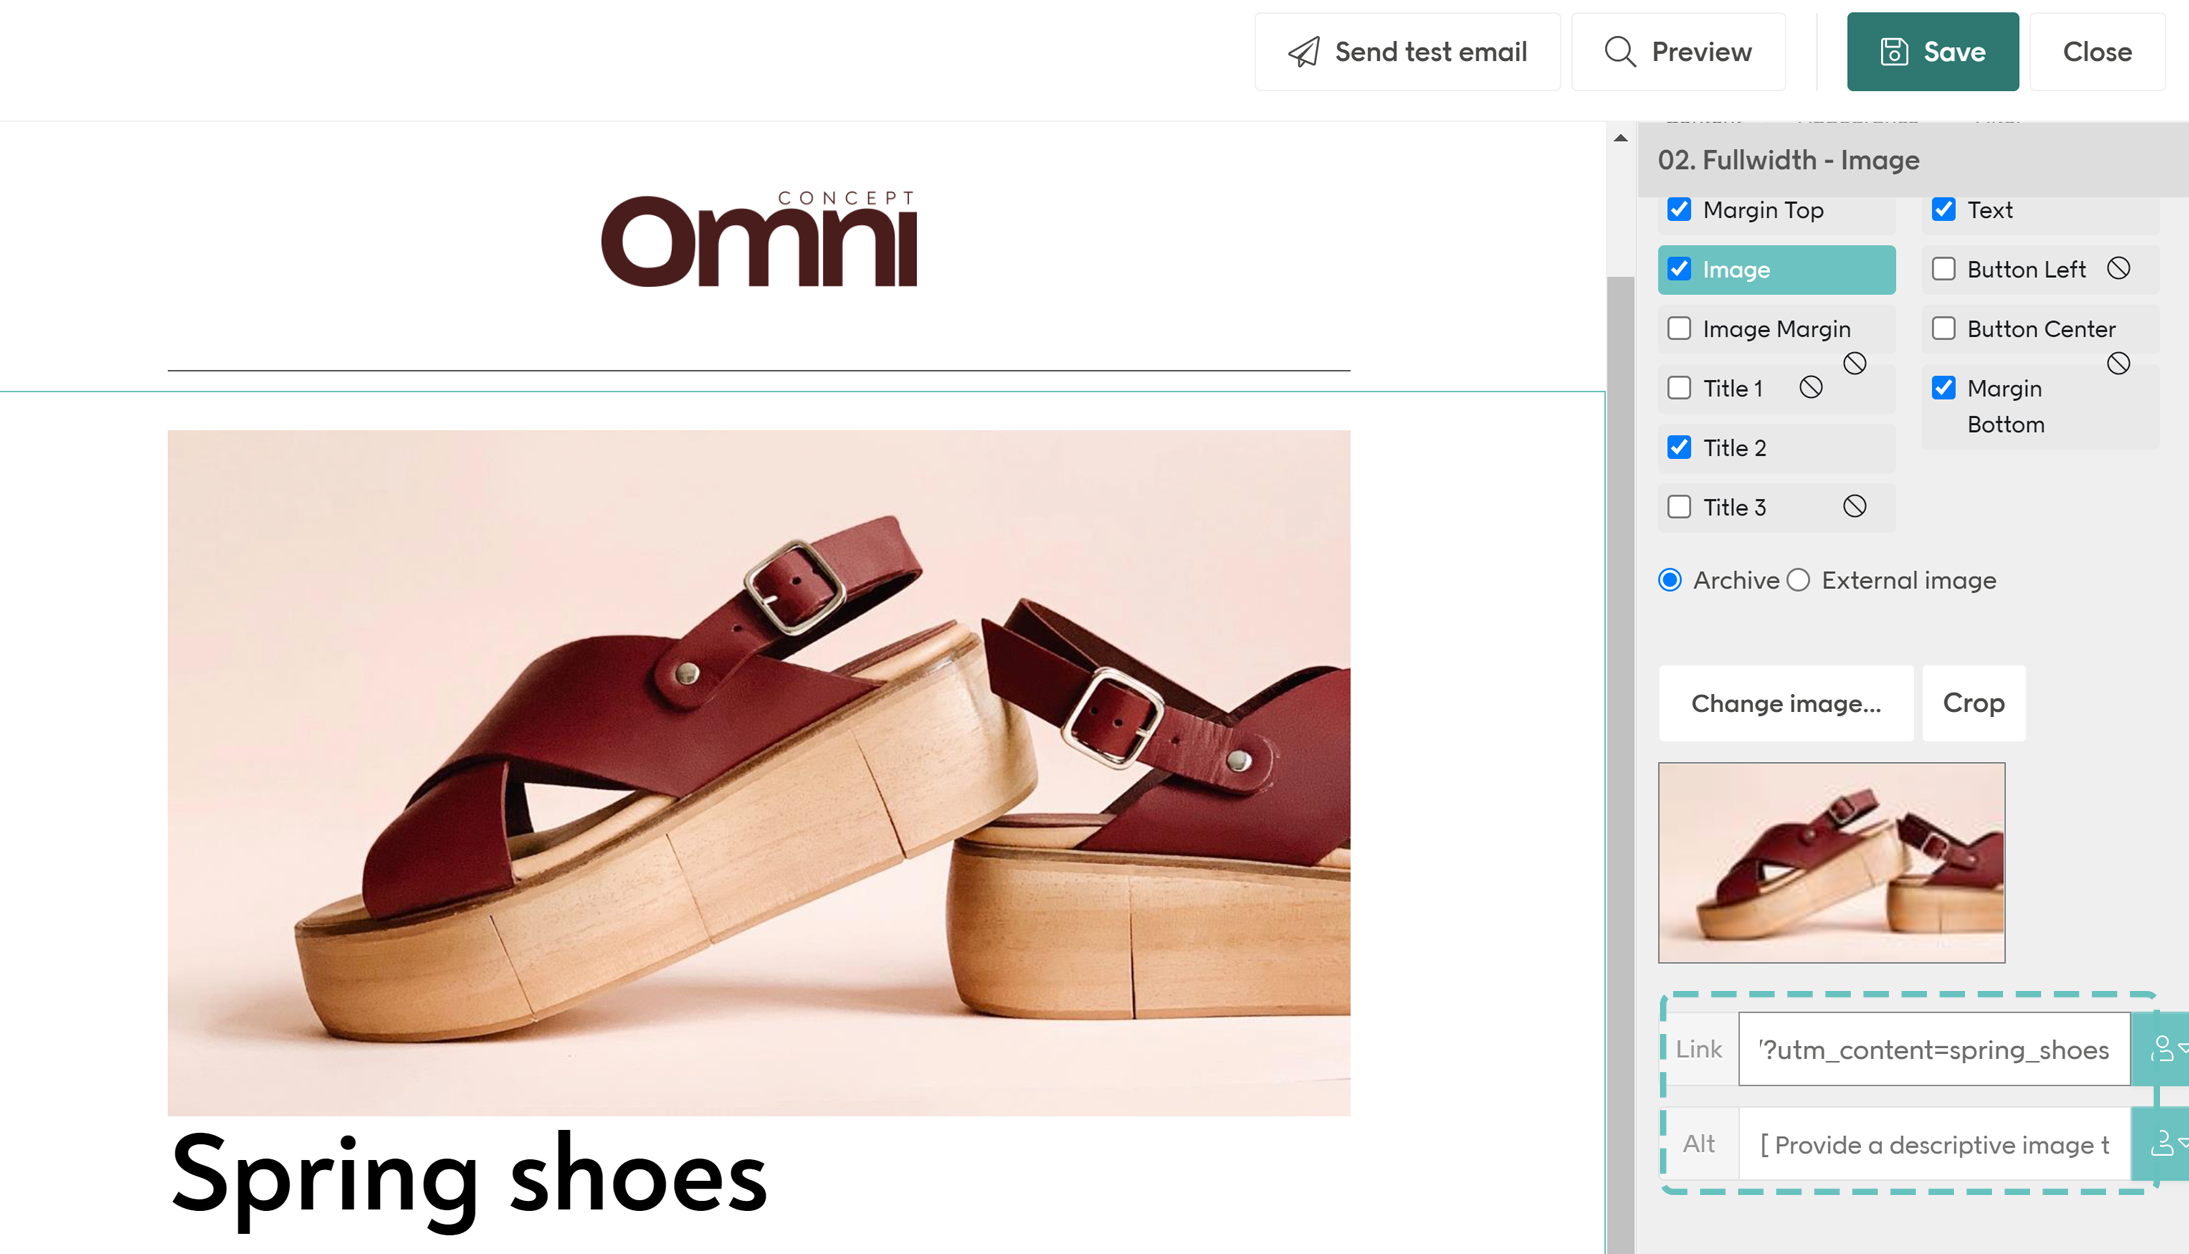This screenshot has height=1254, width=2189.
Task: Select the External image radio option
Action: tap(1798, 580)
